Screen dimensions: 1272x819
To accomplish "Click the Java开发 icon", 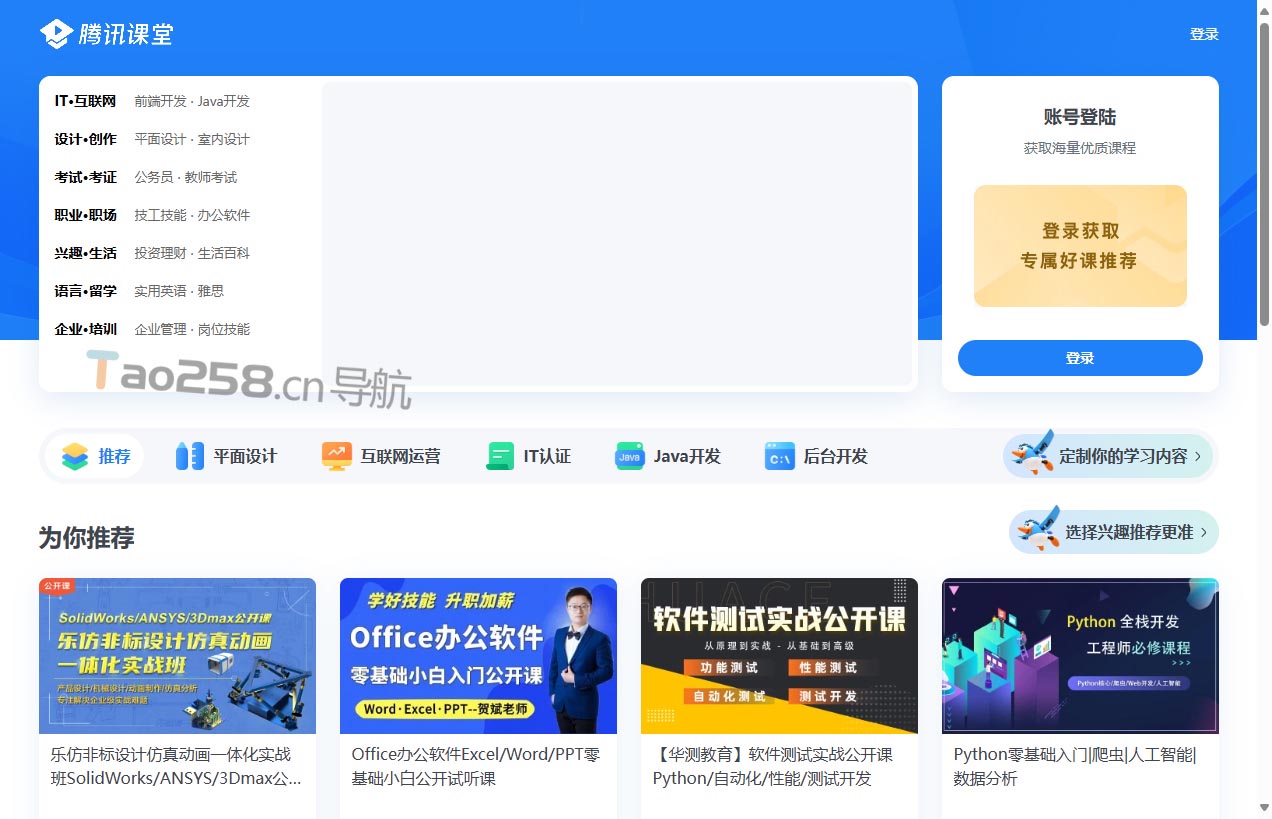I will tap(630, 457).
